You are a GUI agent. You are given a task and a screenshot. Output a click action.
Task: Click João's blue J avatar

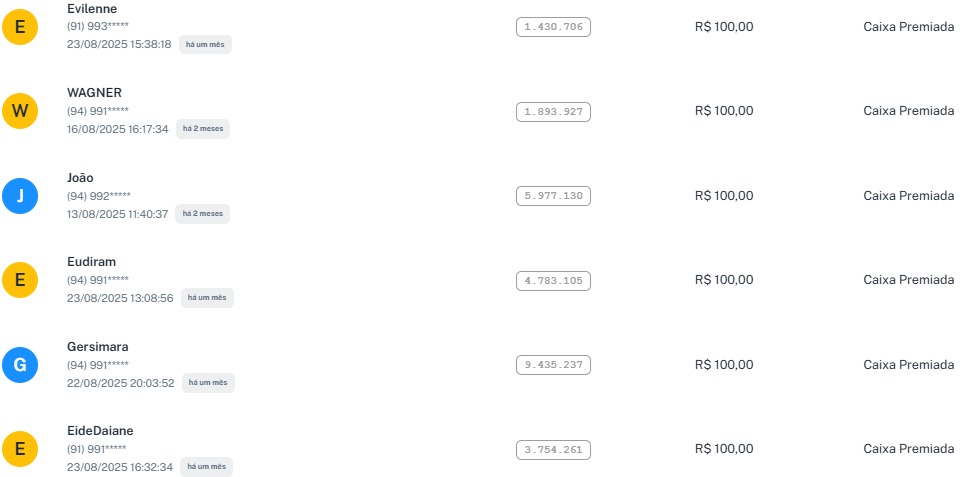[x=20, y=196]
